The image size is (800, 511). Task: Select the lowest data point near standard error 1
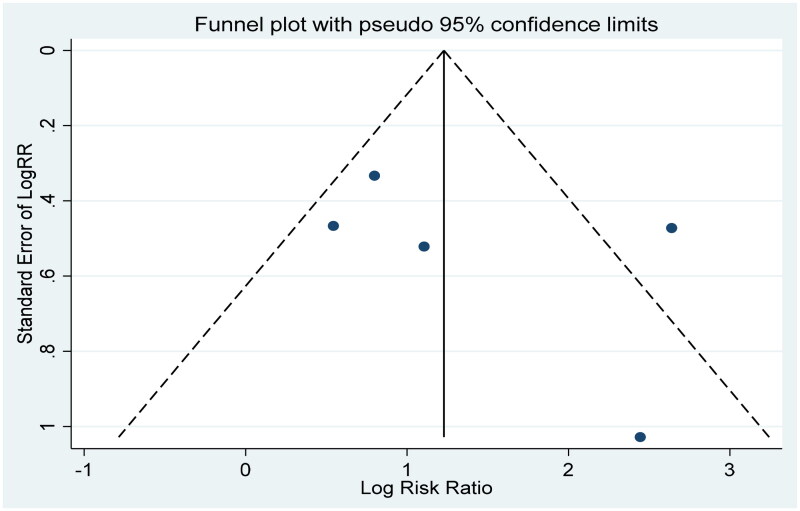click(x=640, y=437)
